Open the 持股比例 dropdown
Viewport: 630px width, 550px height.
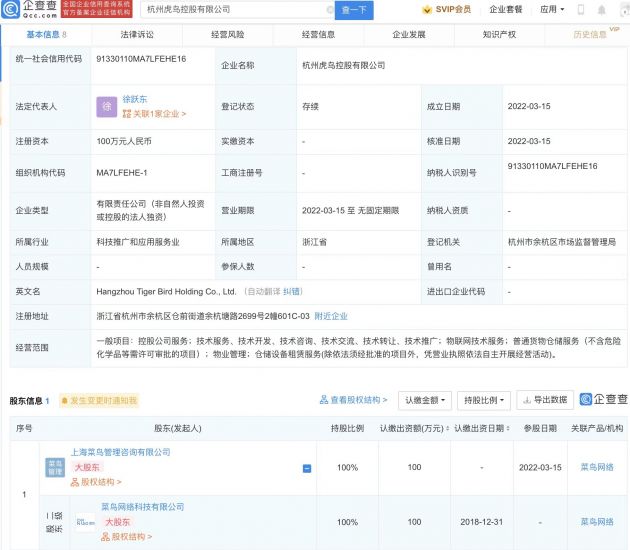coord(484,401)
